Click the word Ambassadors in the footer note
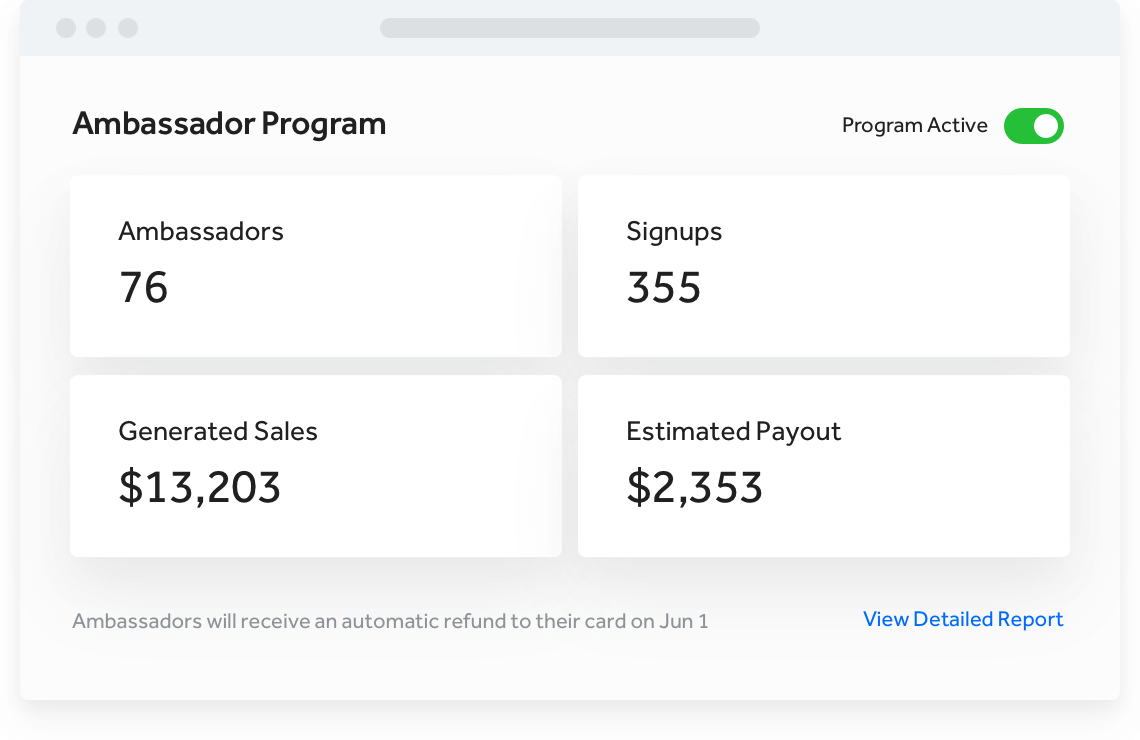The height and width of the screenshot is (740, 1140). pos(137,621)
